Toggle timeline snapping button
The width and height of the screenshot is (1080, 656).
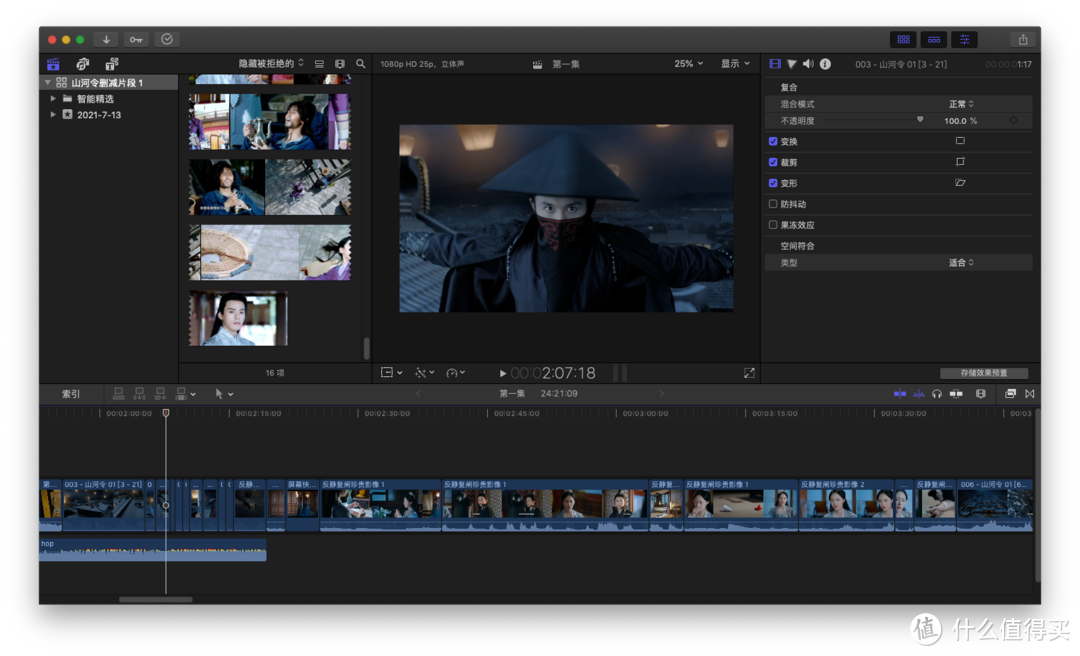point(956,393)
